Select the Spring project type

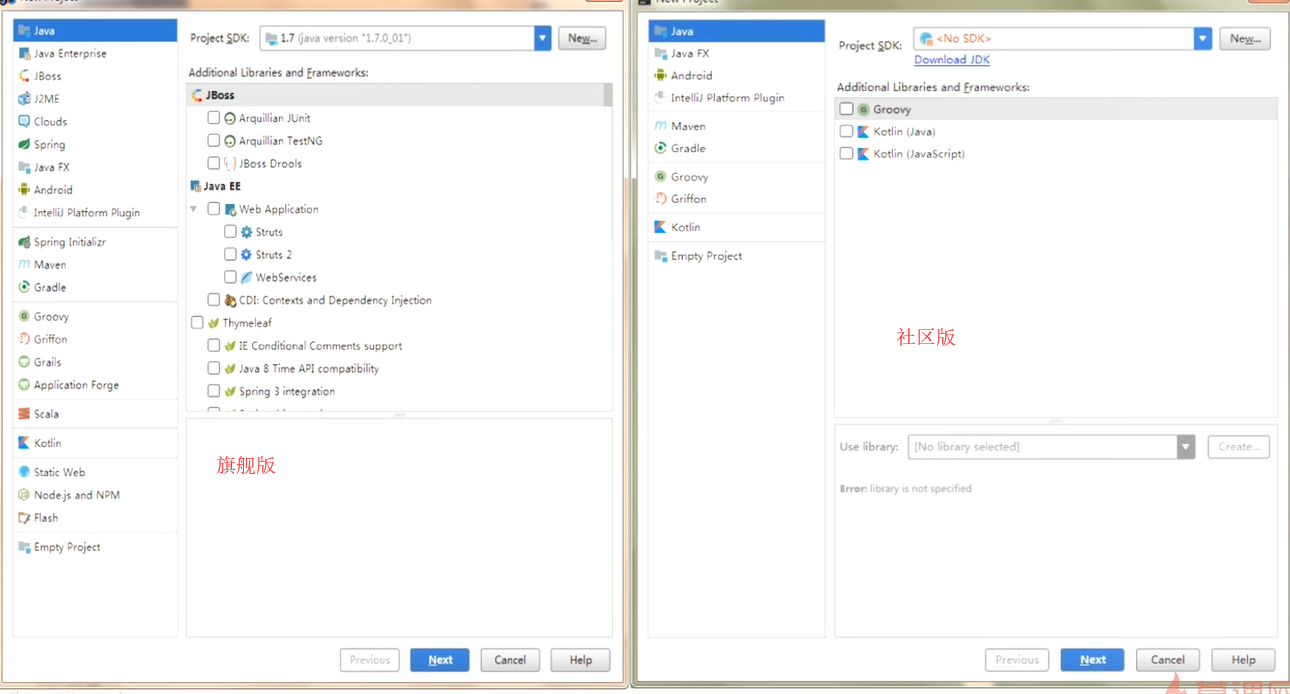[49, 145]
